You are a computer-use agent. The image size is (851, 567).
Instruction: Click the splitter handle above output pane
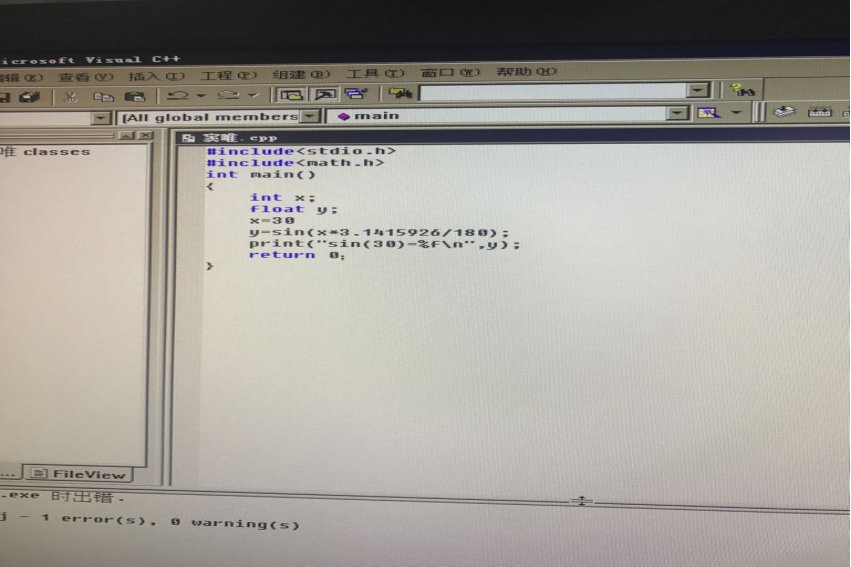click(581, 501)
